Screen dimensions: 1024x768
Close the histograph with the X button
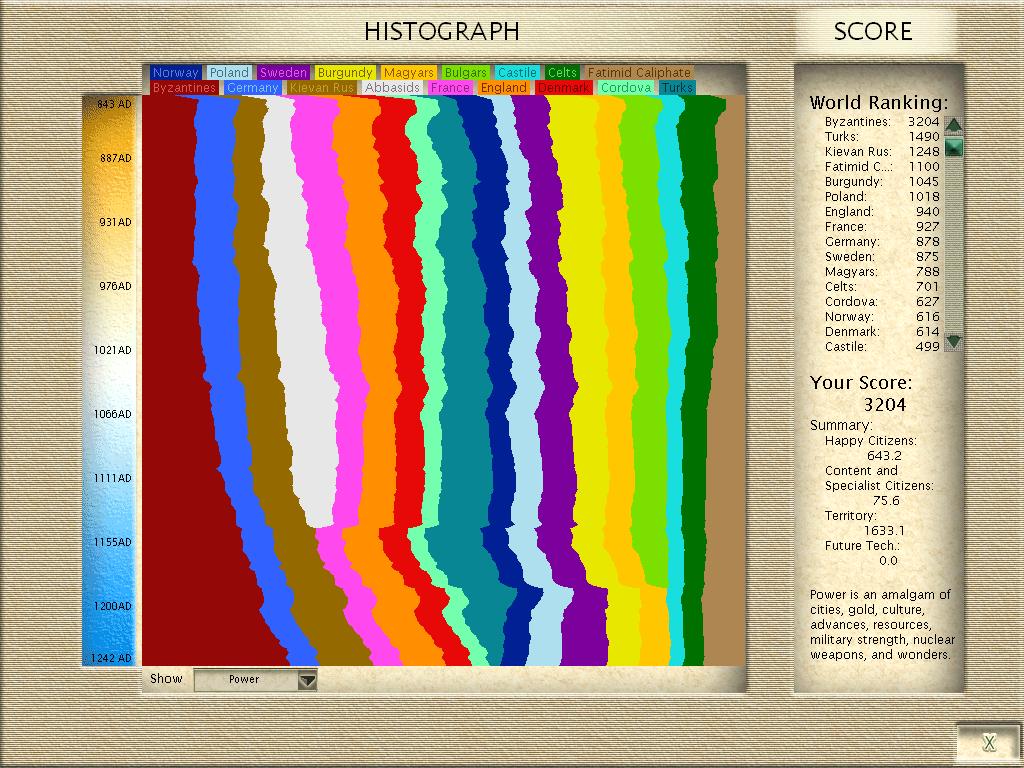point(989,742)
